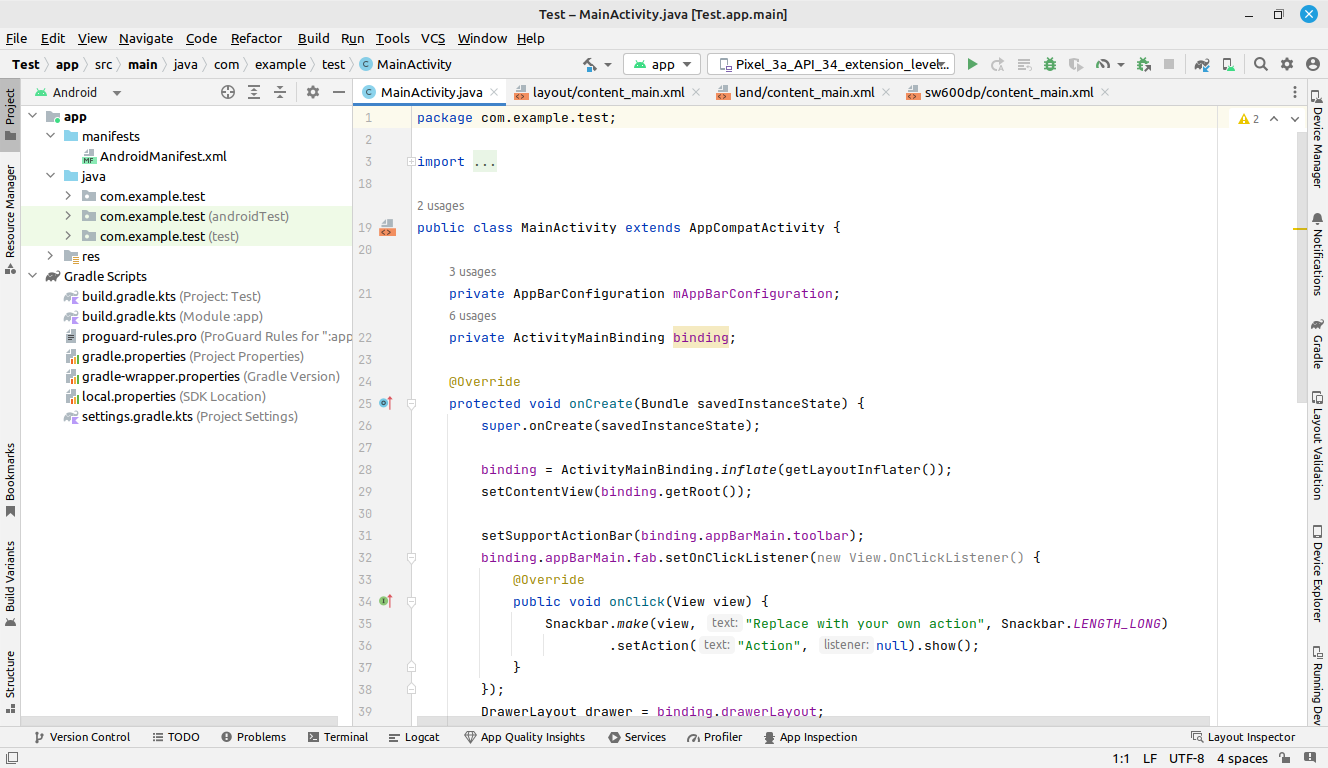Open the Pixel_3a device selector dropdown

pos(831,64)
